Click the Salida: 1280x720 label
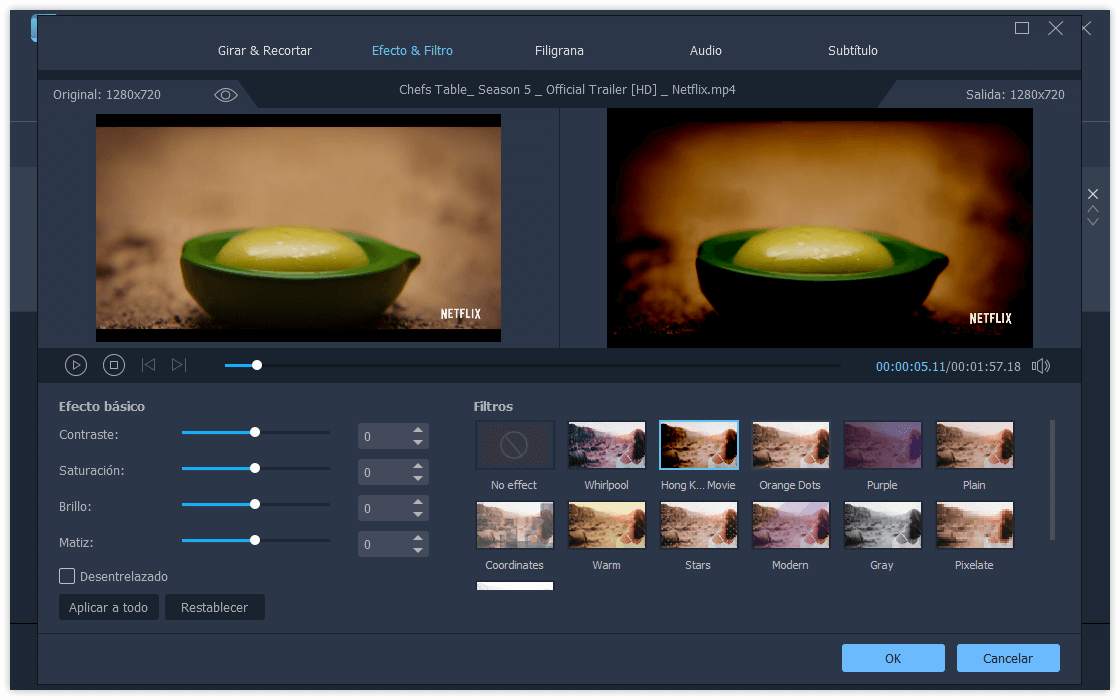The height and width of the screenshot is (700, 1120). [x=1015, y=94]
